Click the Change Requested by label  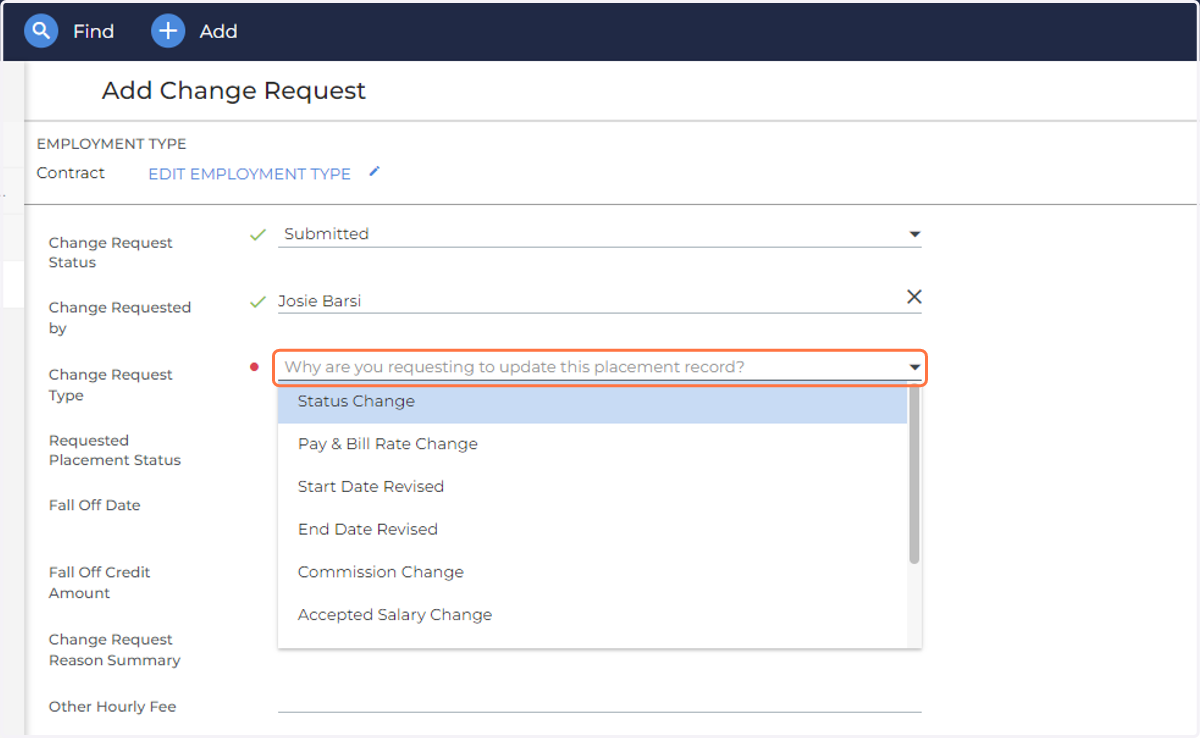pos(120,318)
